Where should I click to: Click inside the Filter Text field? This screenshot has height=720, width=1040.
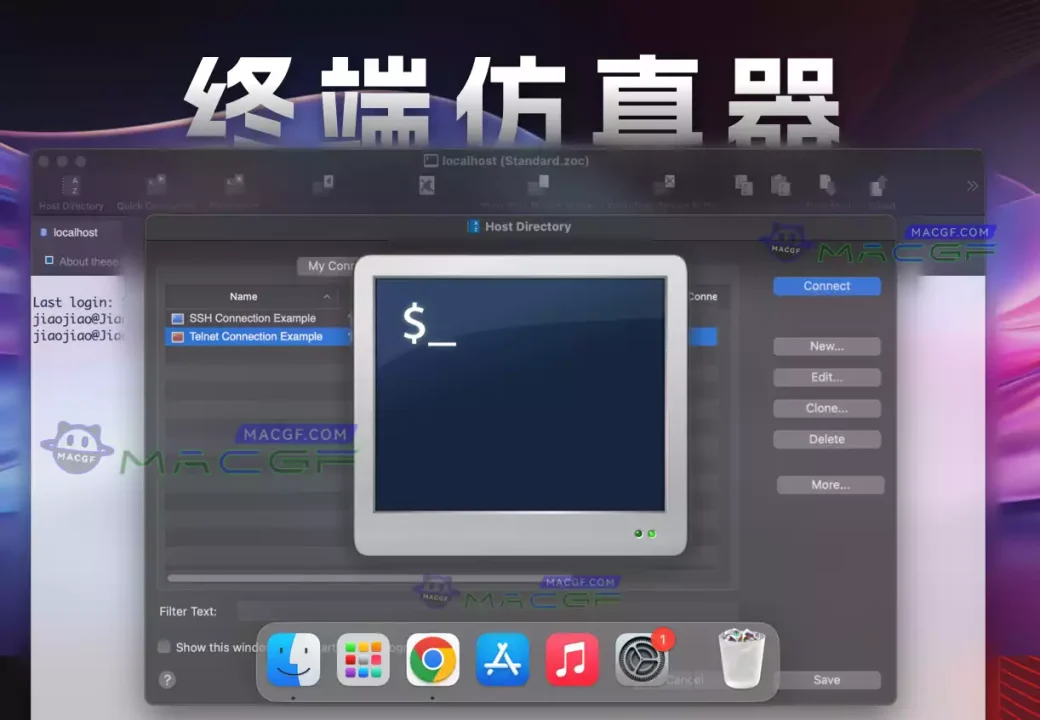coord(300,611)
